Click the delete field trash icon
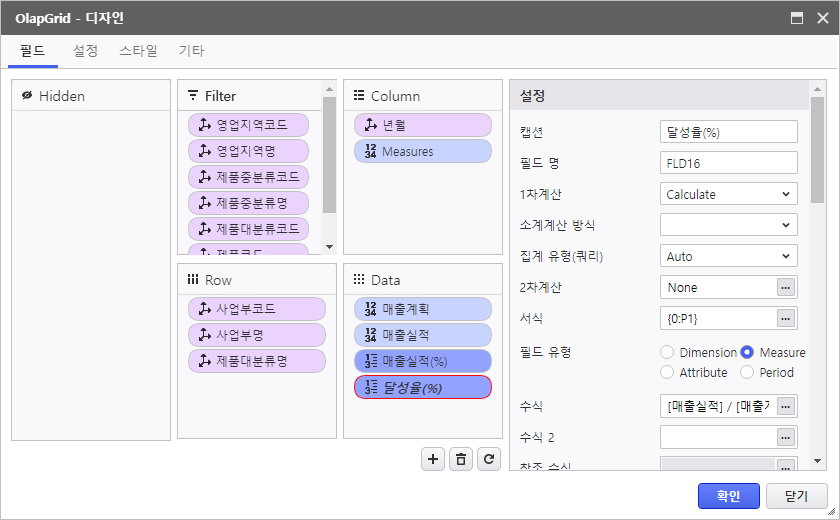 pos(460,459)
